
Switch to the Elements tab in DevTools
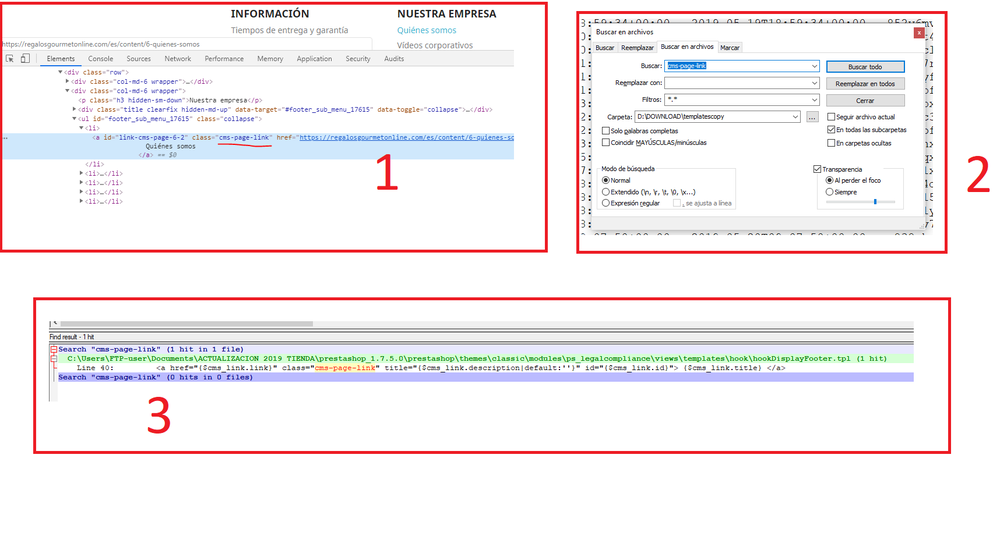point(61,59)
